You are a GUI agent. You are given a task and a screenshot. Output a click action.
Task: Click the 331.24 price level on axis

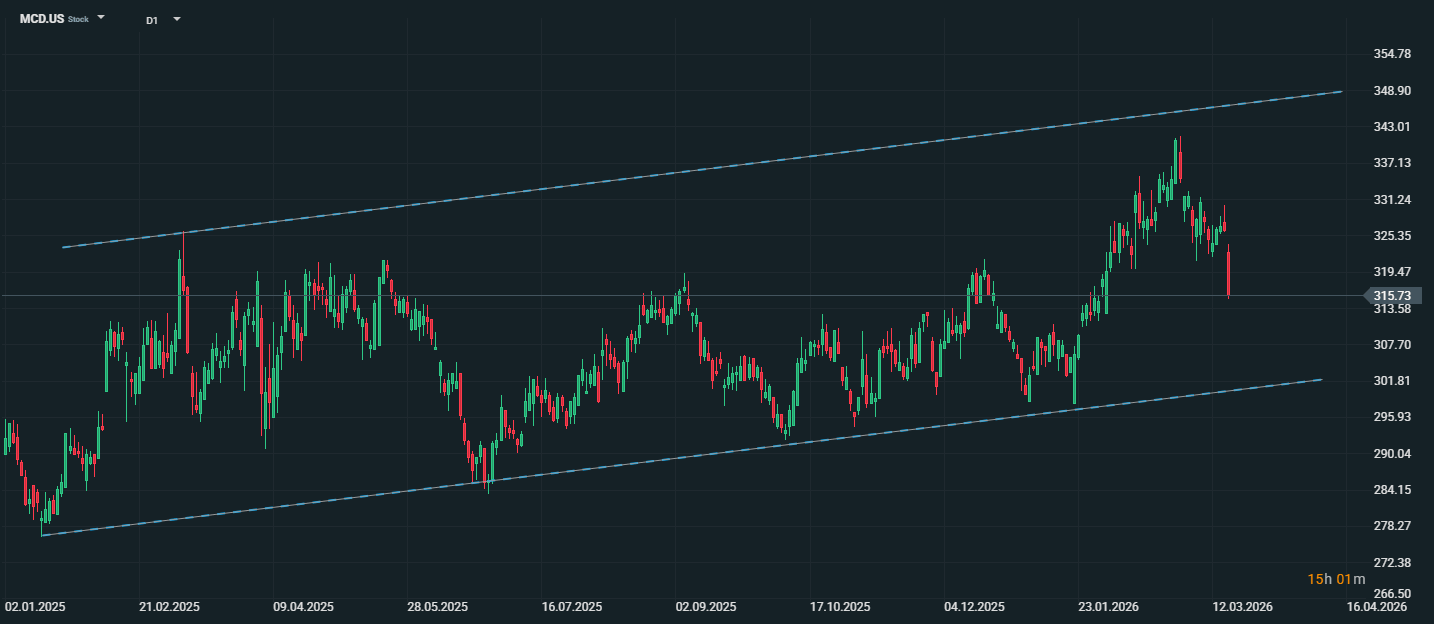pyautogui.click(x=1391, y=200)
